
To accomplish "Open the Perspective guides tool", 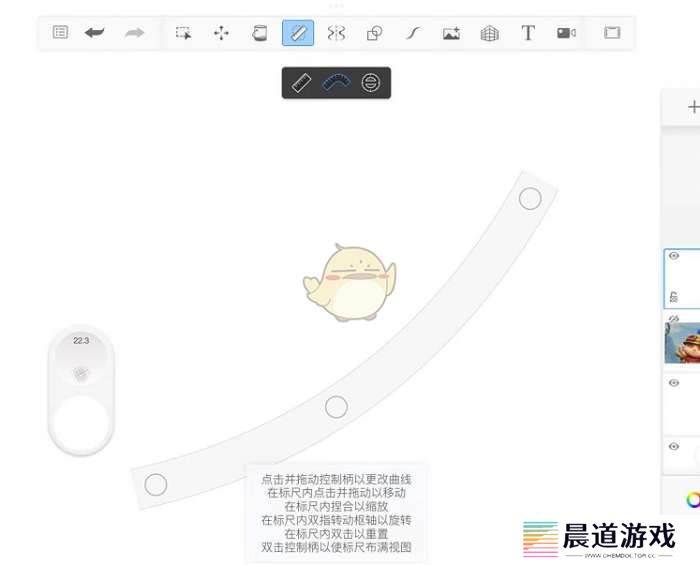I will point(489,33).
